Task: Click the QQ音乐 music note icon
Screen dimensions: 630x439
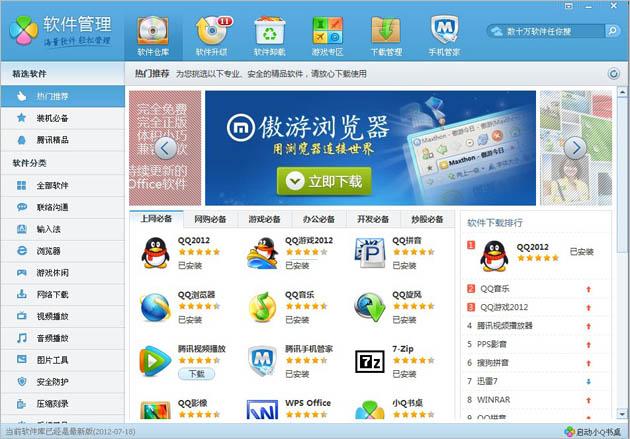Action: point(262,307)
